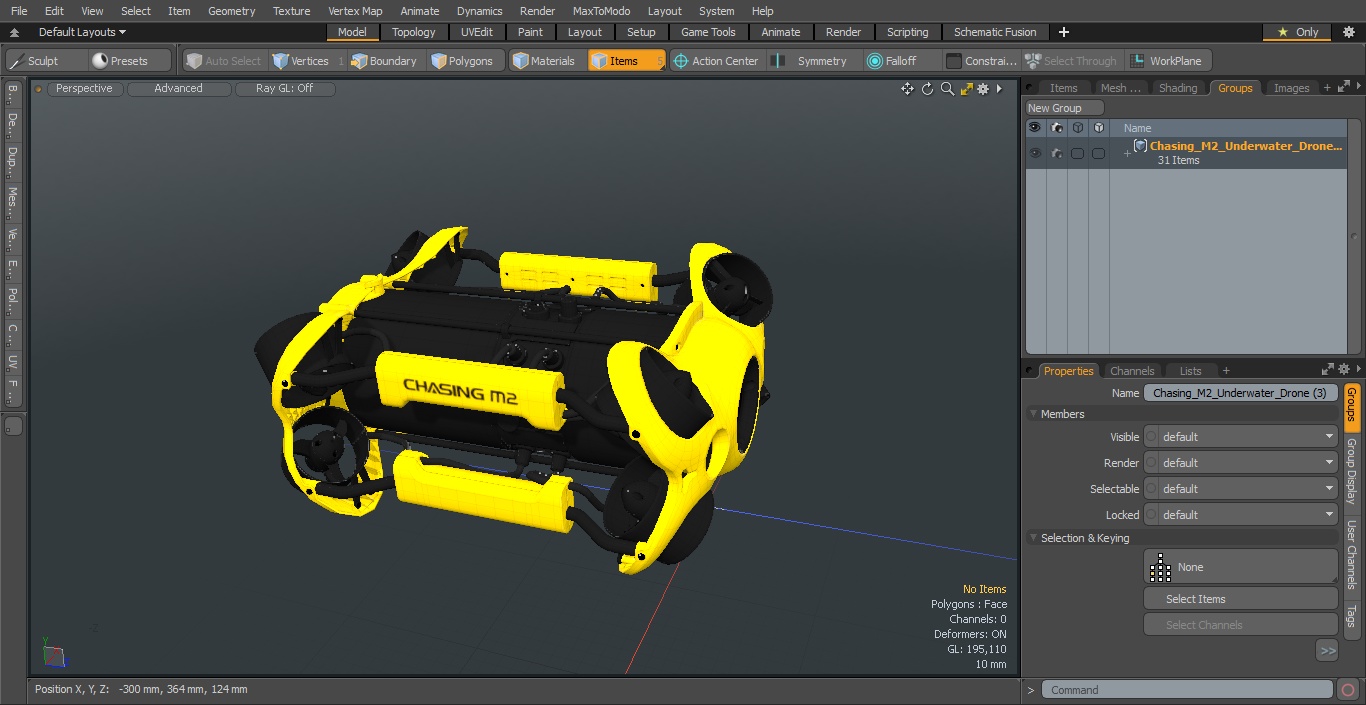Image resolution: width=1366 pixels, height=705 pixels.
Task: Open the Group Display vertical tab
Action: (x=1351, y=471)
